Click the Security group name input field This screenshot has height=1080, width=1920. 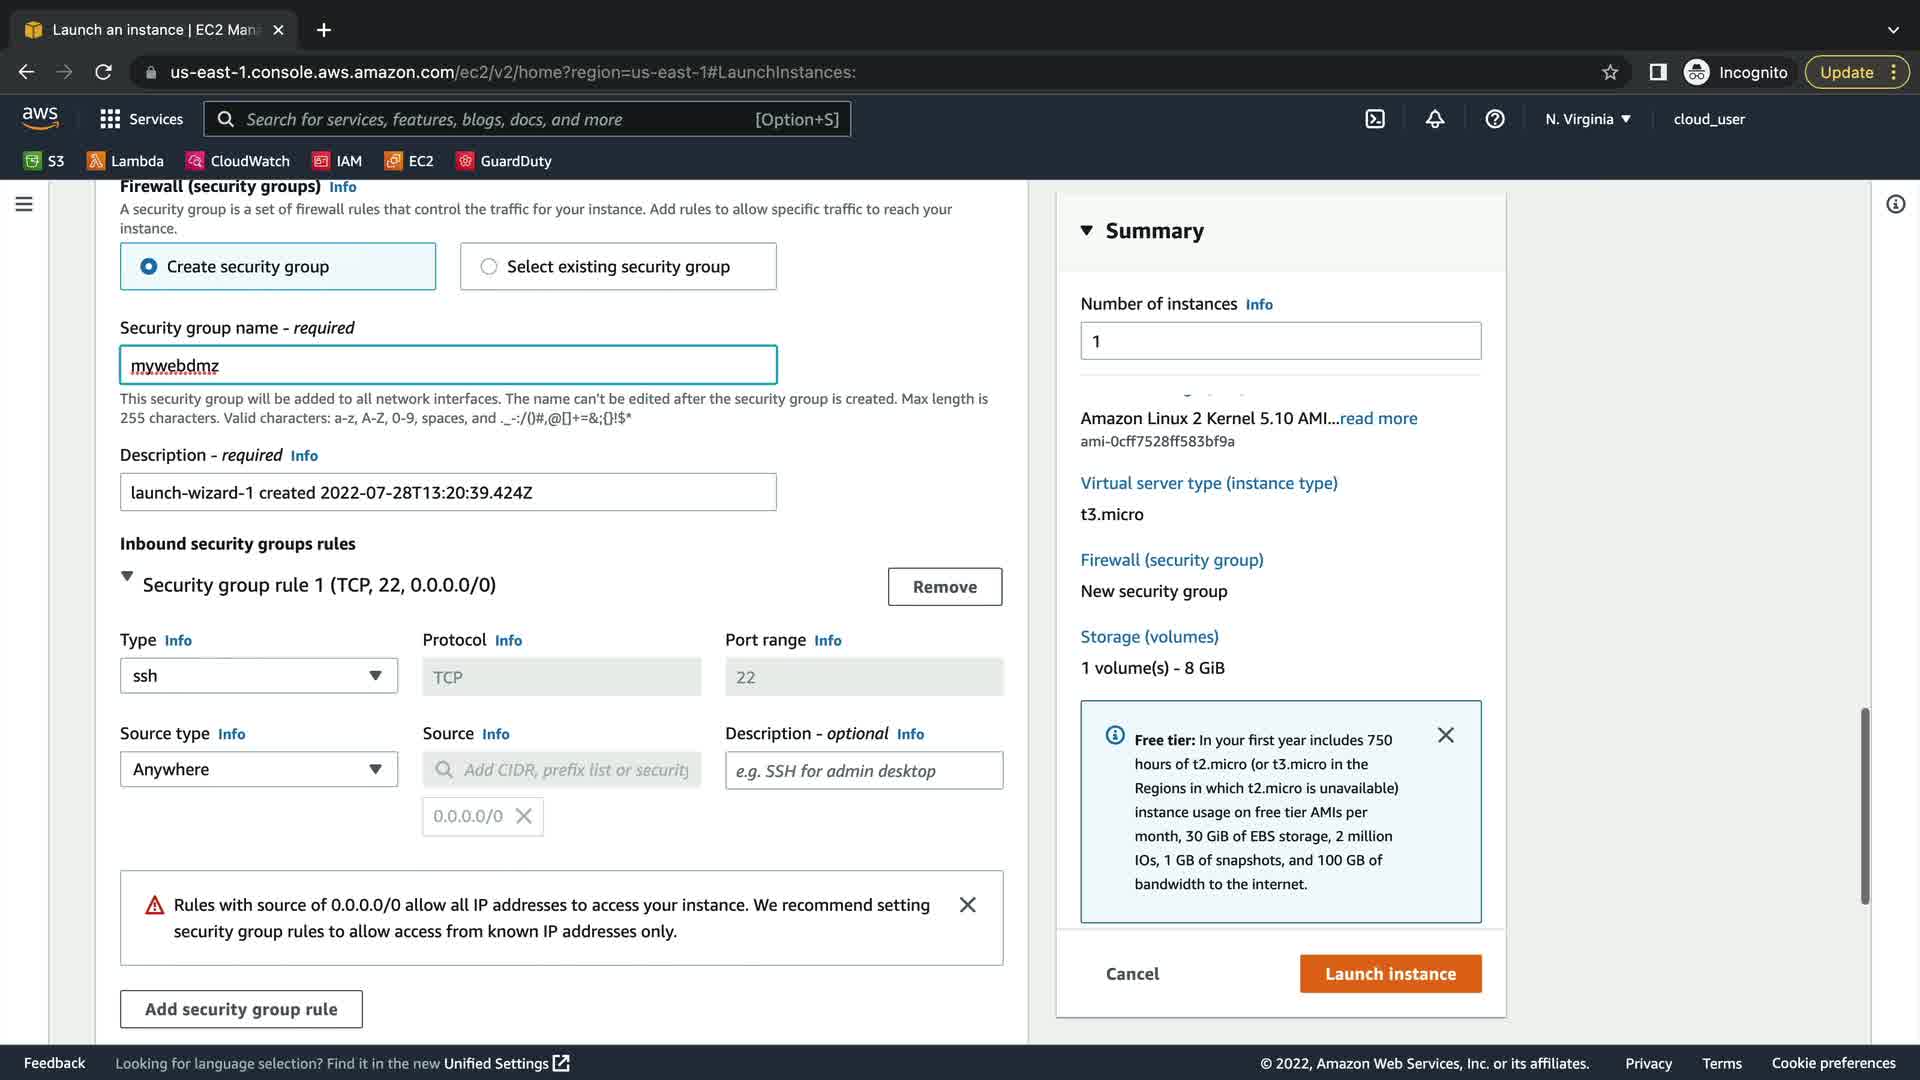pyautogui.click(x=448, y=365)
